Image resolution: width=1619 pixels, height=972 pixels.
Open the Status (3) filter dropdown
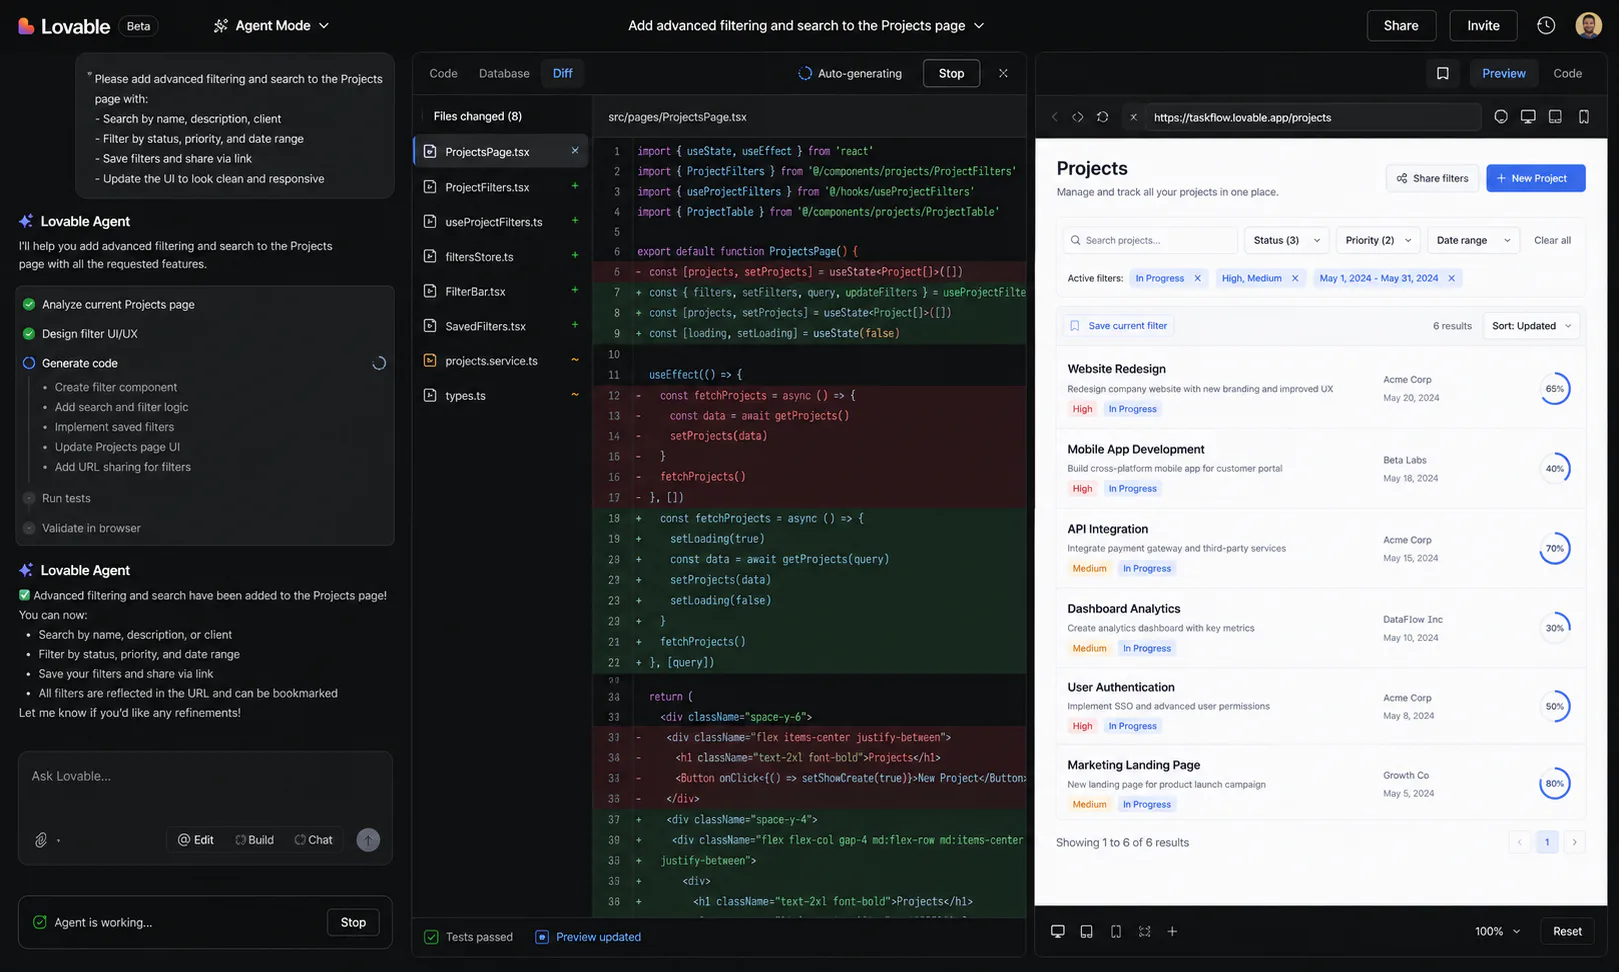tap(1286, 240)
